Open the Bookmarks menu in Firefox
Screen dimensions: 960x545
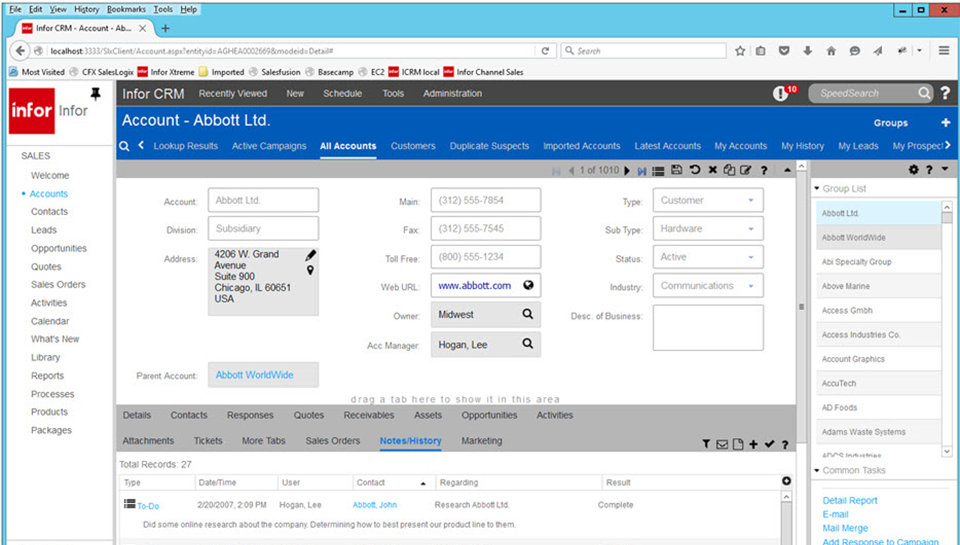[126, 9]
